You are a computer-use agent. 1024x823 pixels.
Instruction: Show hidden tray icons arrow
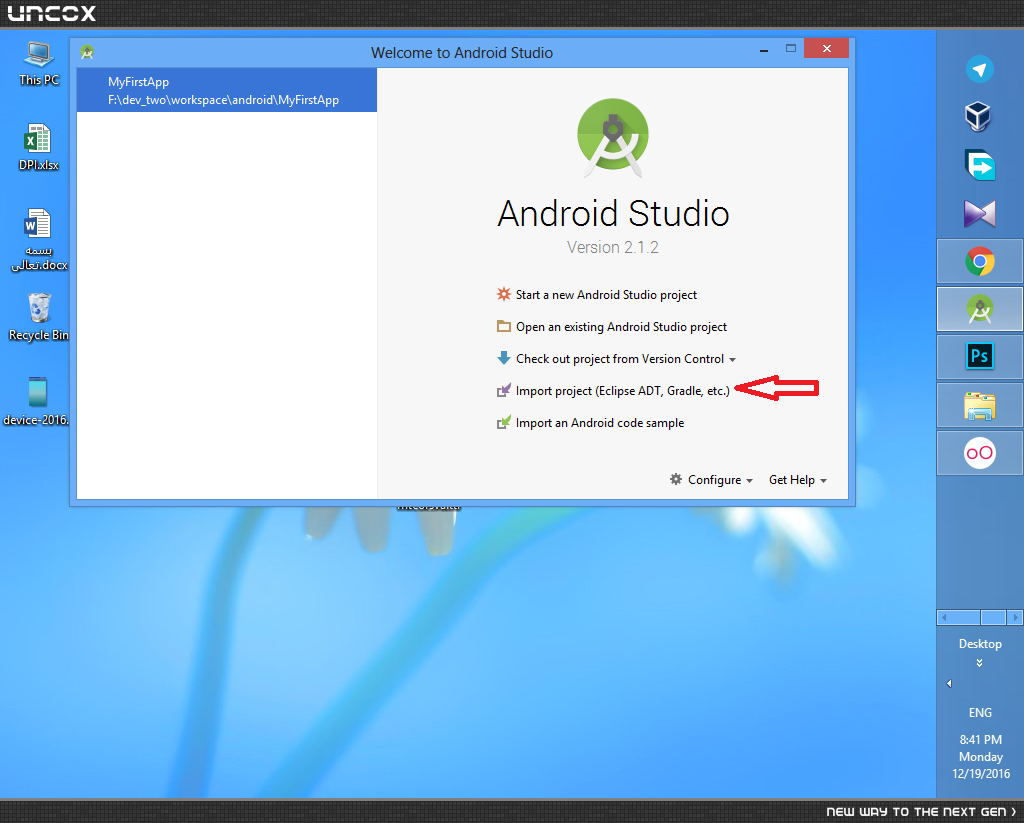coord(949,683)
